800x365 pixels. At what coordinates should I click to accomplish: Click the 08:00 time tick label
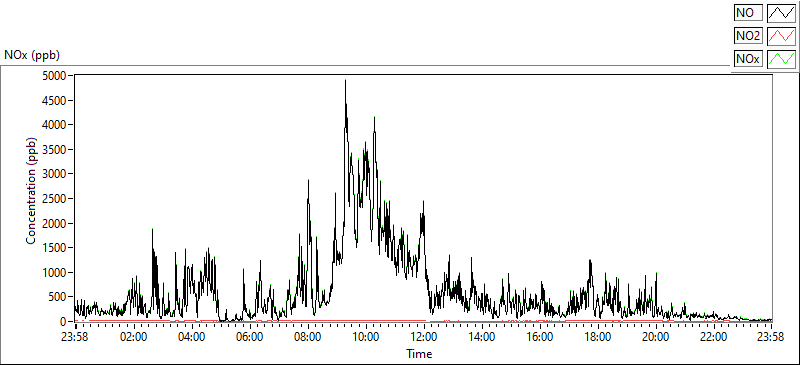(308, 337)
